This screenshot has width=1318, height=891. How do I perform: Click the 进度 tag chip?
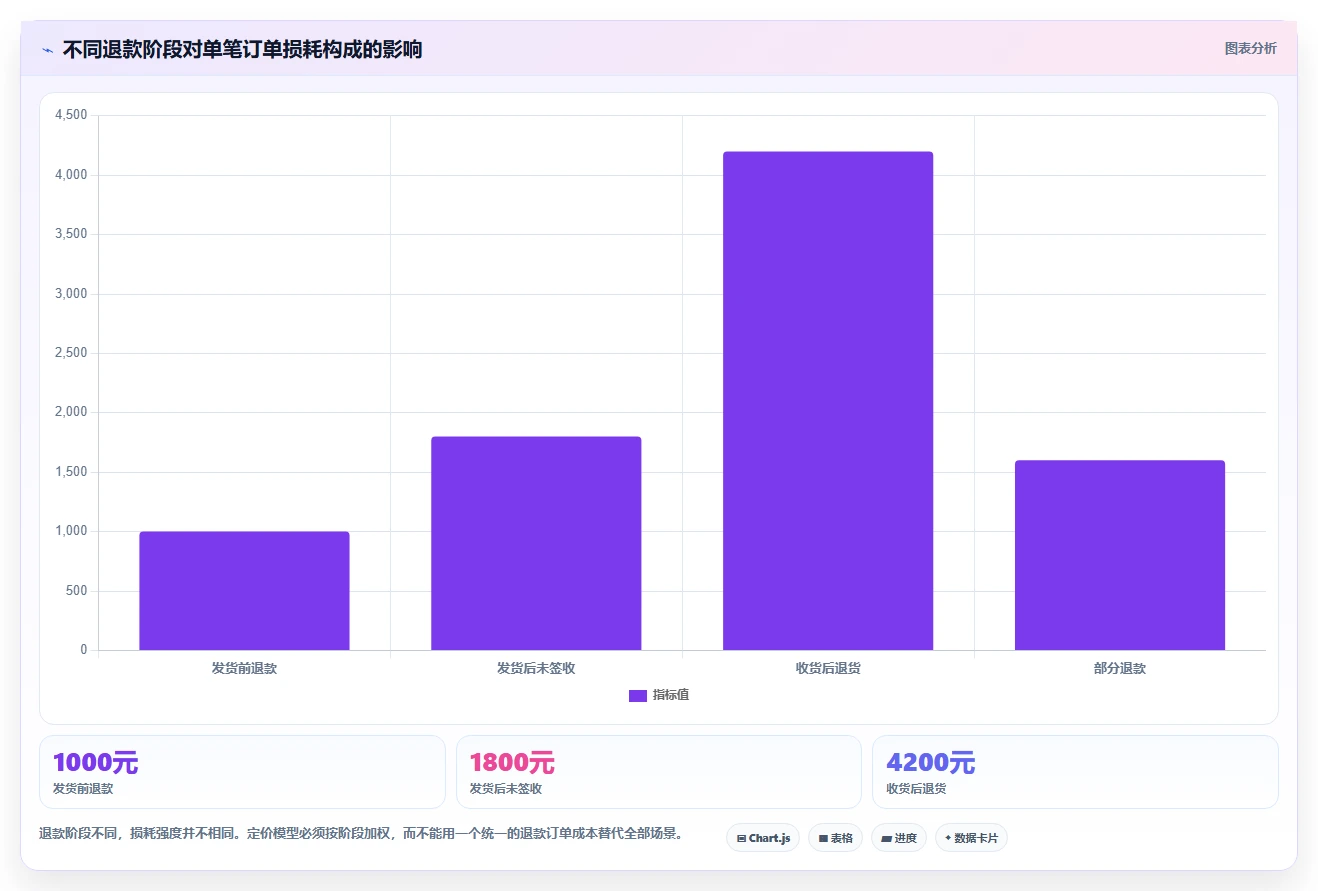click(899, 838)
